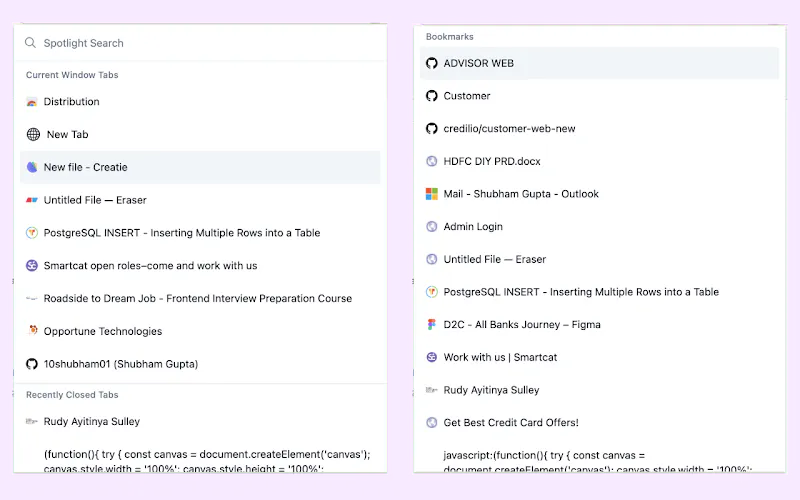800x500 pixels.
Task: Open D2C - All Banks Journey – Figma bookmark
Action: pos(599,324)
